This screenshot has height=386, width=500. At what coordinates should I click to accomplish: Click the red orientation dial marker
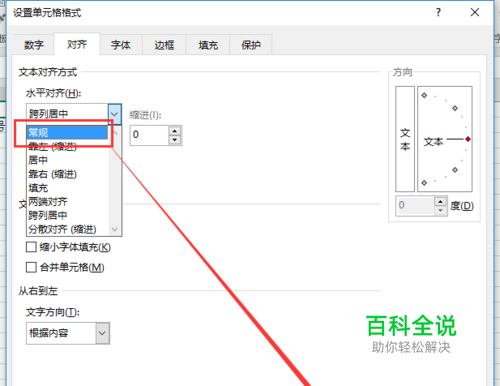coord(468,139)
